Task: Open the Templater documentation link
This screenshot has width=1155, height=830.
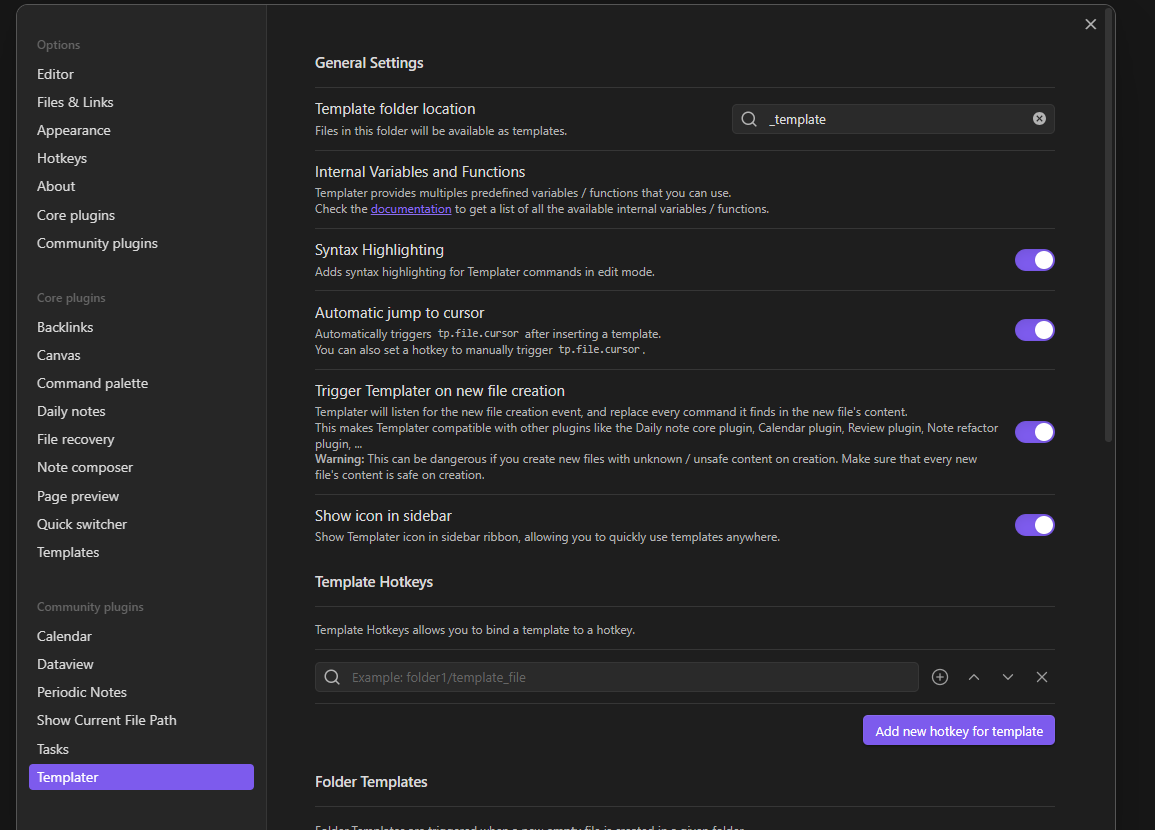Action: coord(411,209)
